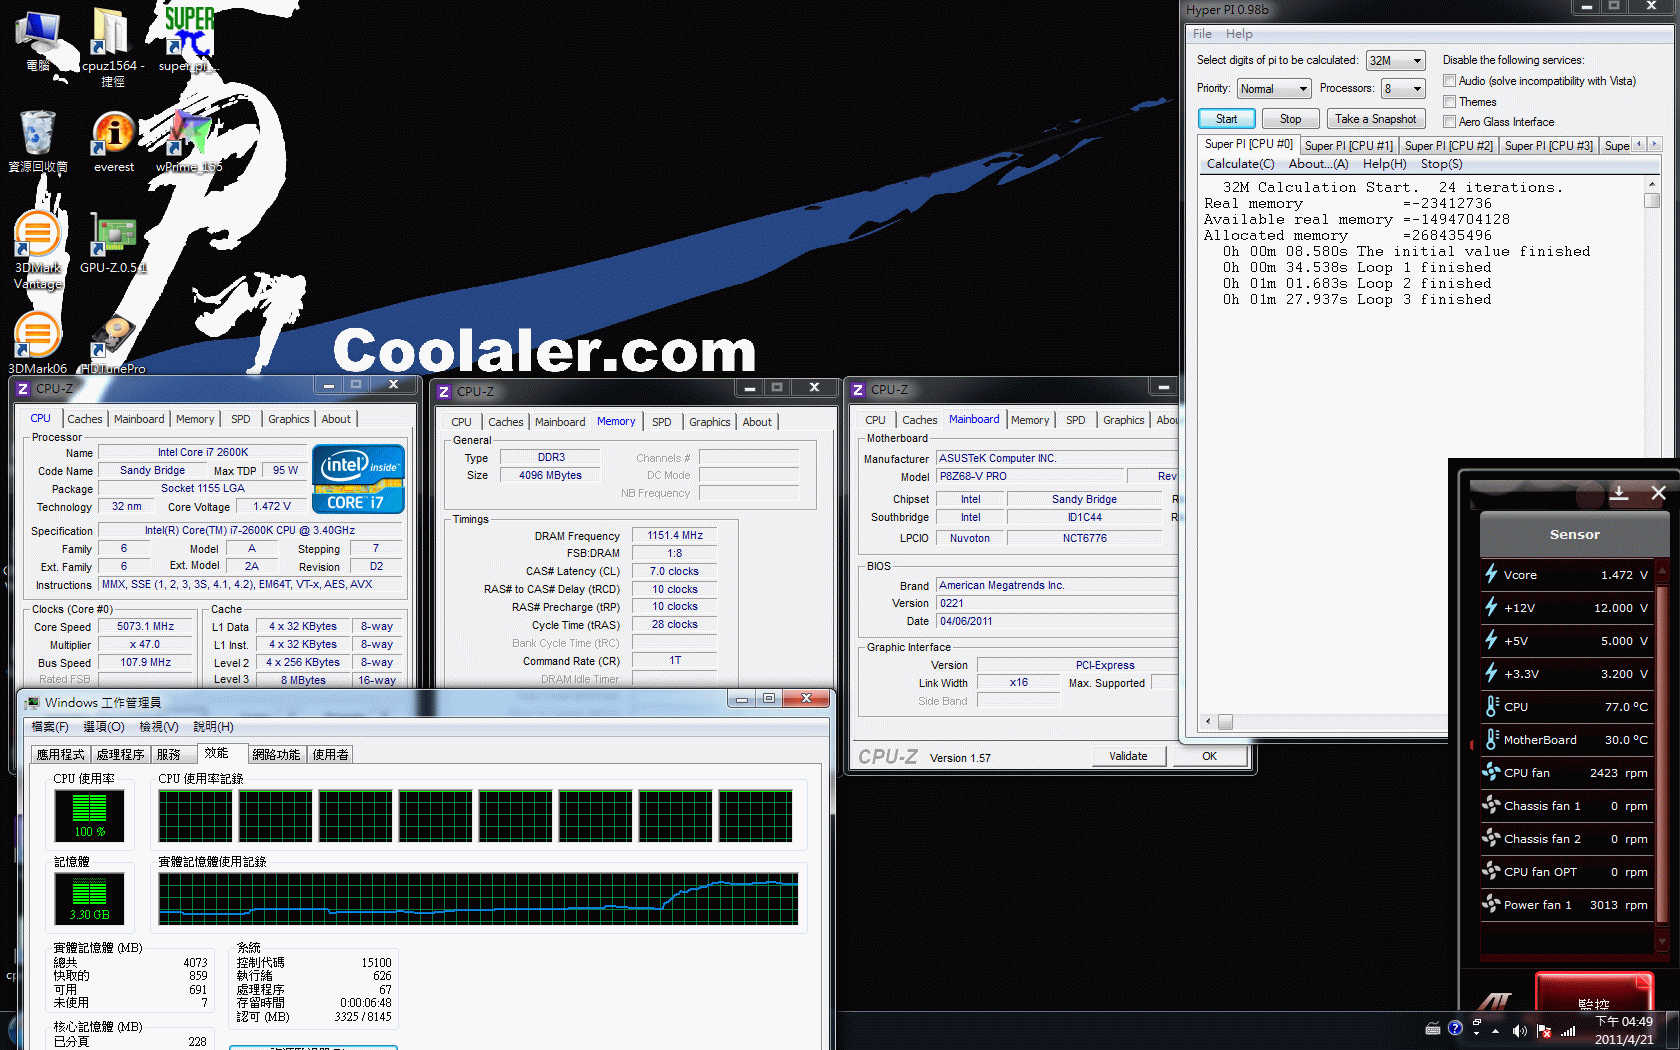
Task: Open the cpuz1564 shortcut folder icon
Action: point(112,44)
